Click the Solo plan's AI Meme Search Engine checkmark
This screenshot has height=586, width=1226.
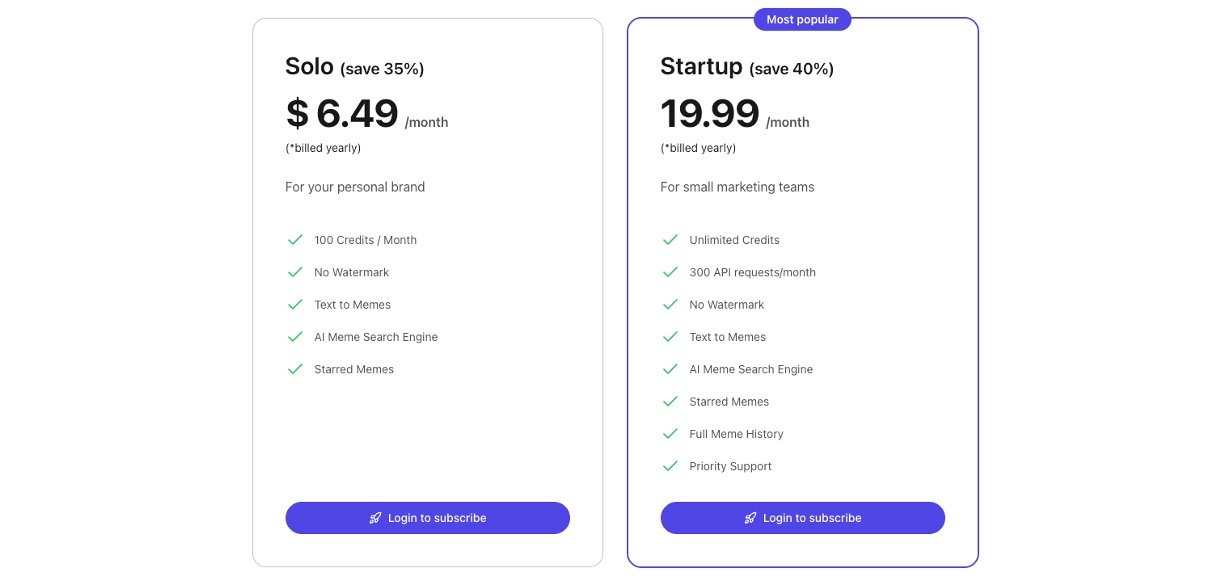(x=295, y=337)
